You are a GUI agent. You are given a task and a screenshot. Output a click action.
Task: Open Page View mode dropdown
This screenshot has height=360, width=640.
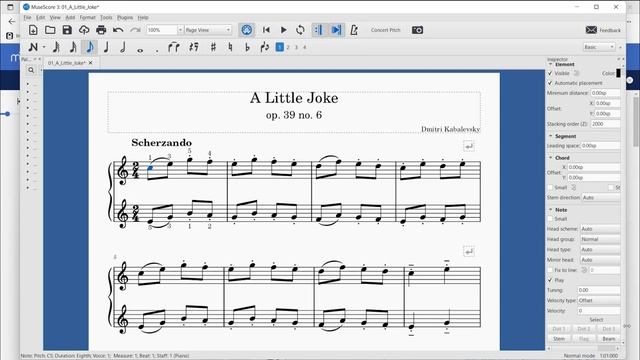[x=208, y=30]
